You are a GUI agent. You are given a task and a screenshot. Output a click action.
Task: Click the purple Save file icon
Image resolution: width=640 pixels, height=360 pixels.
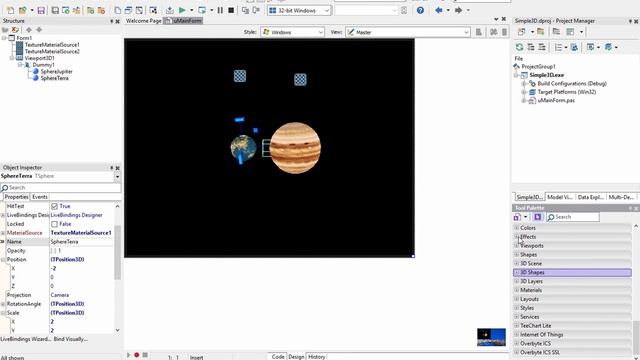click(x=41, y=10)
